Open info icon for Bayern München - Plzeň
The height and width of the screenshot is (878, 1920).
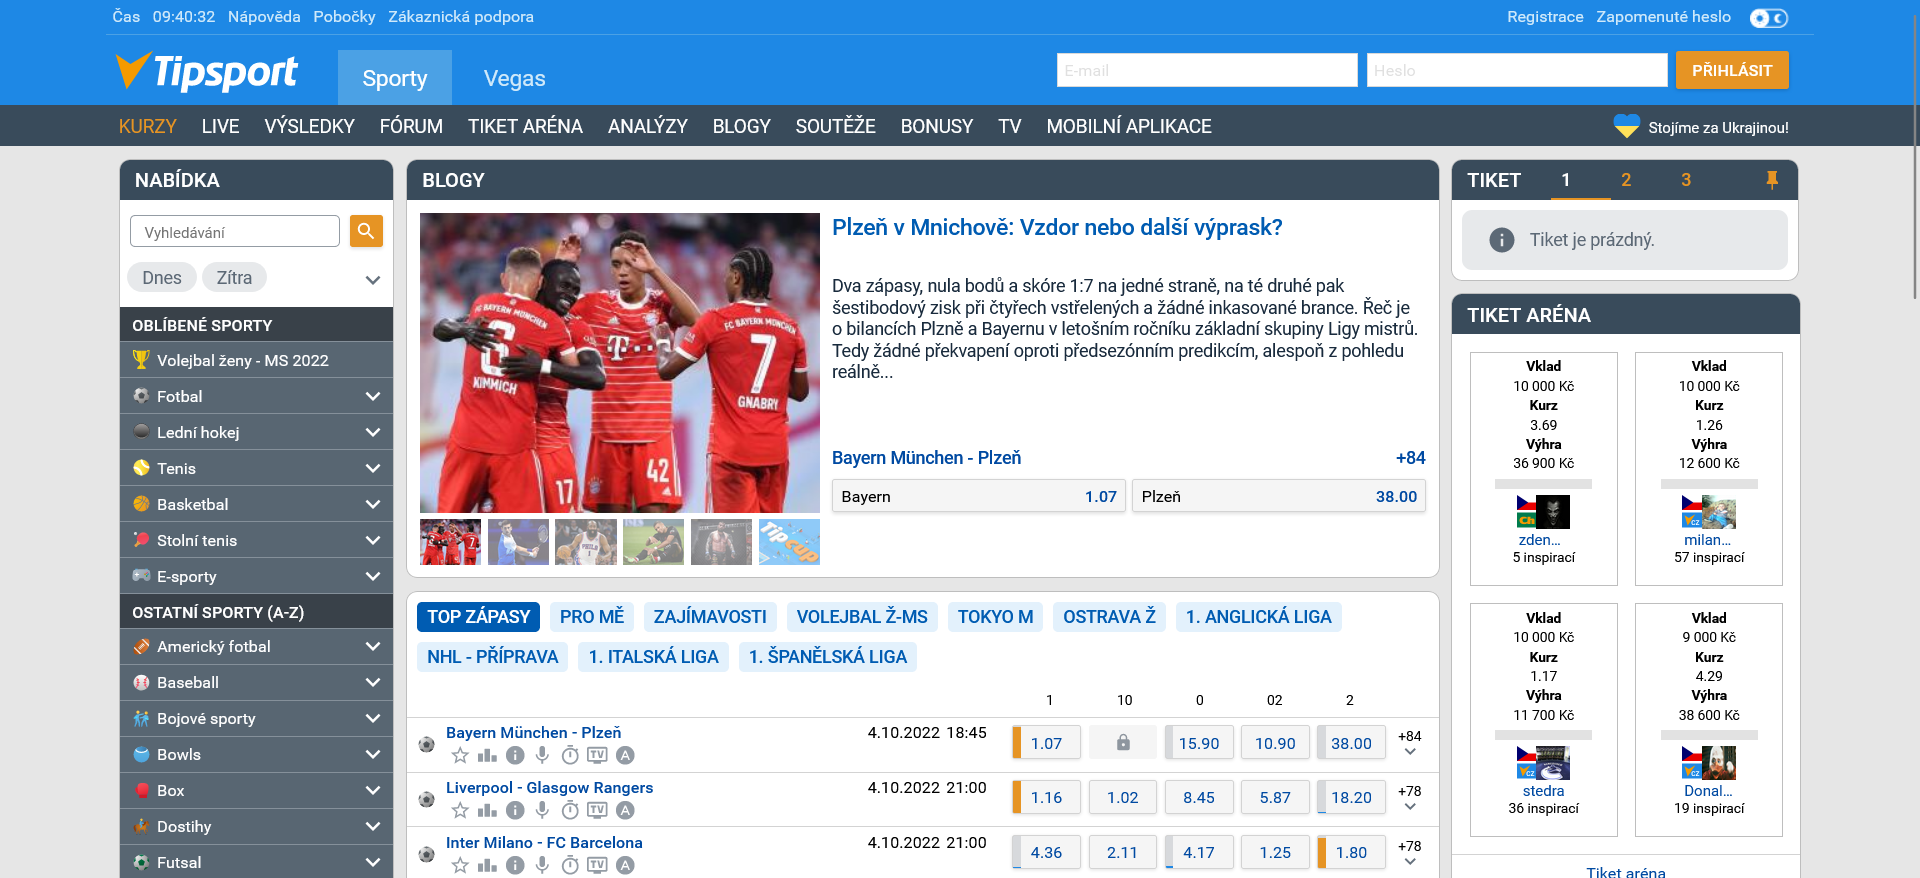[x=515, y=755]
